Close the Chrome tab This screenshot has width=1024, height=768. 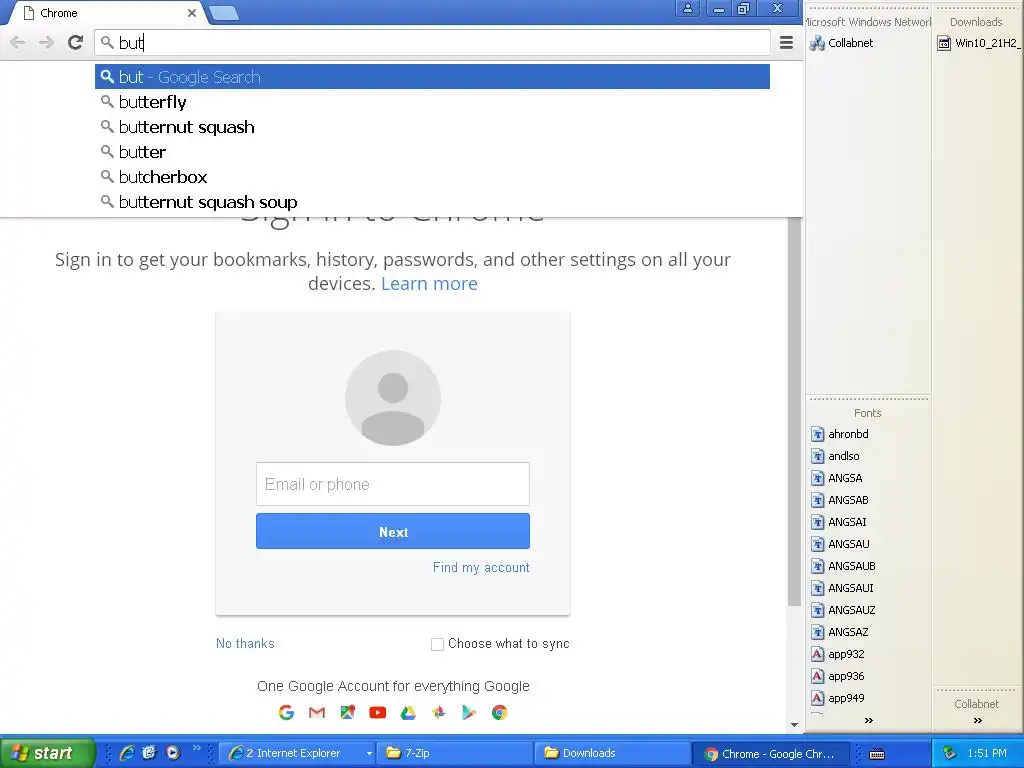click(191, 13)
